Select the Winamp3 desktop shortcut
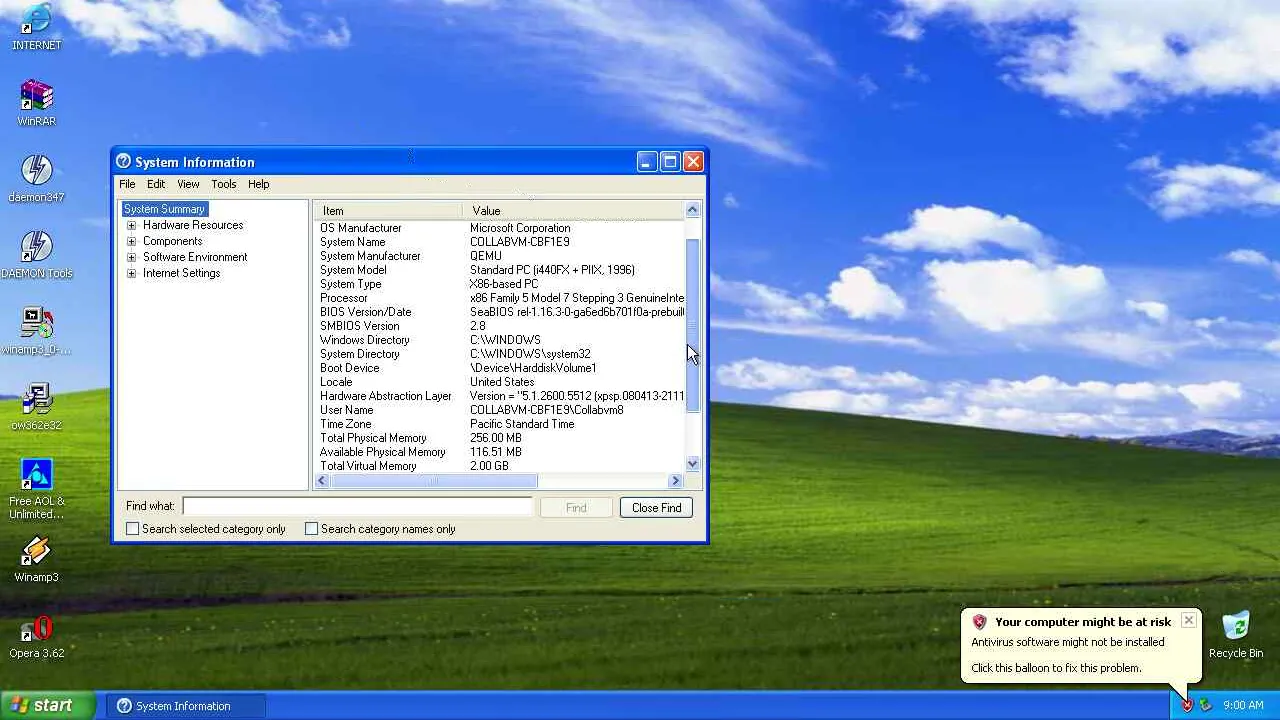Image resolution: width=1280 pixels, height=720 pixels. (37, 559)
